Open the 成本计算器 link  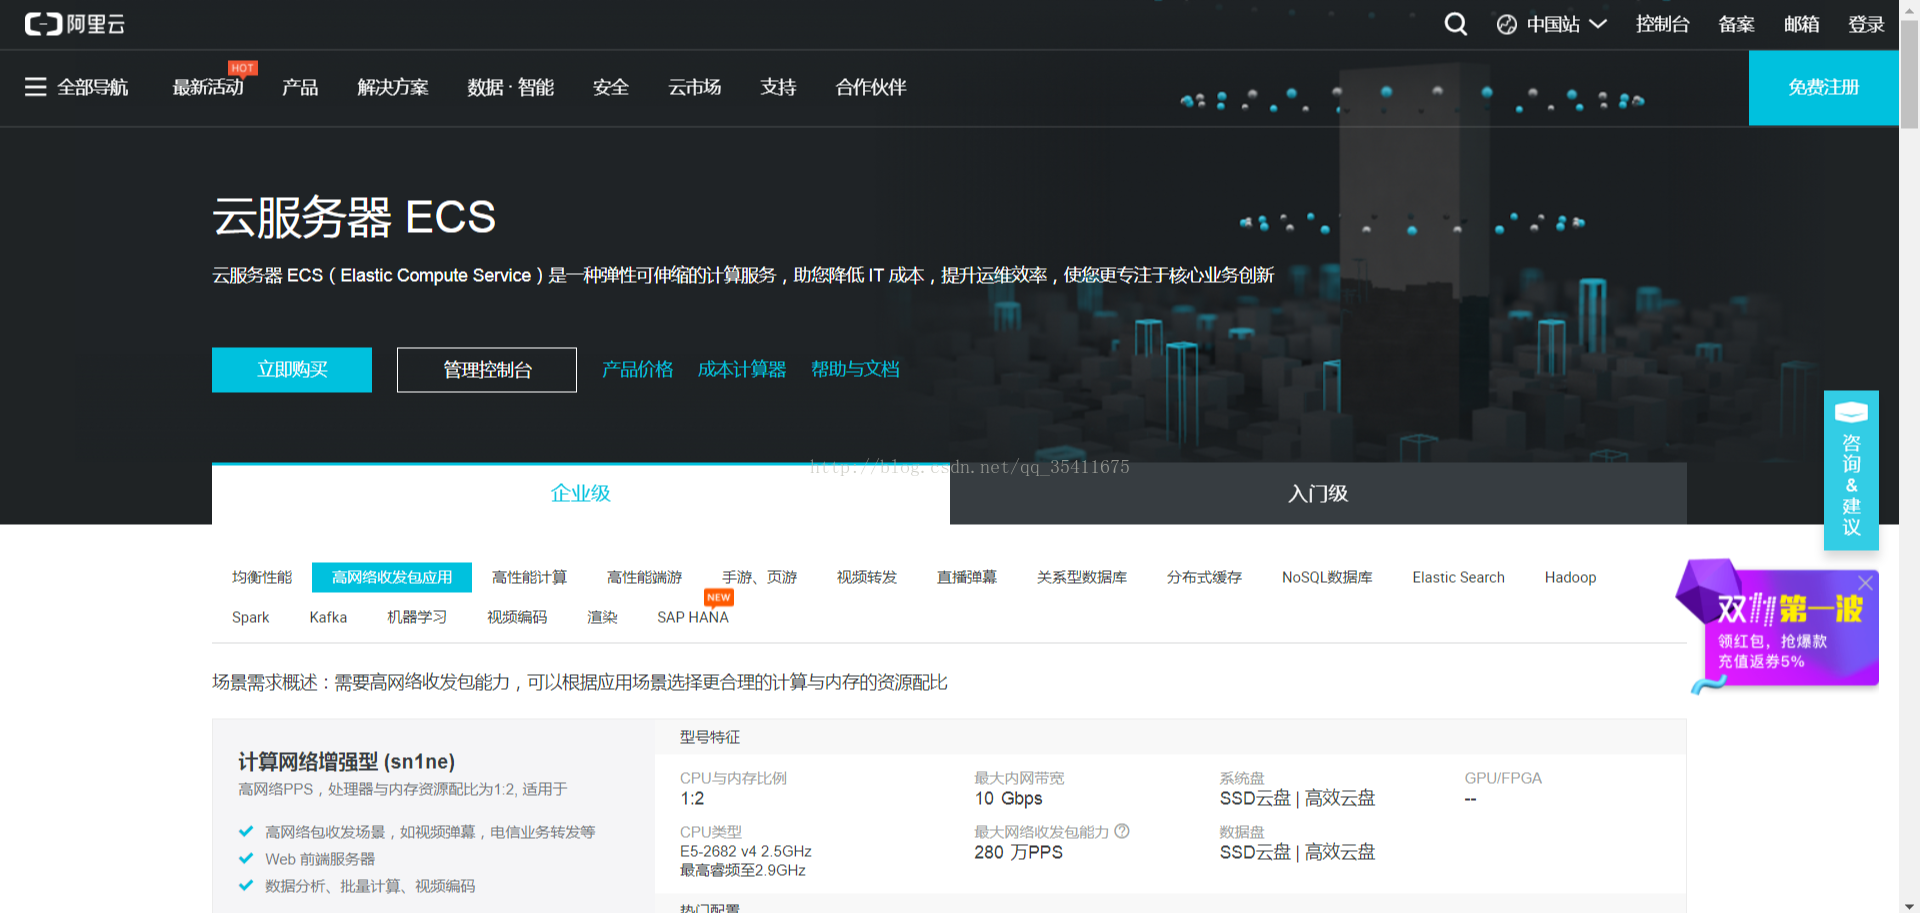coord(742,370)
